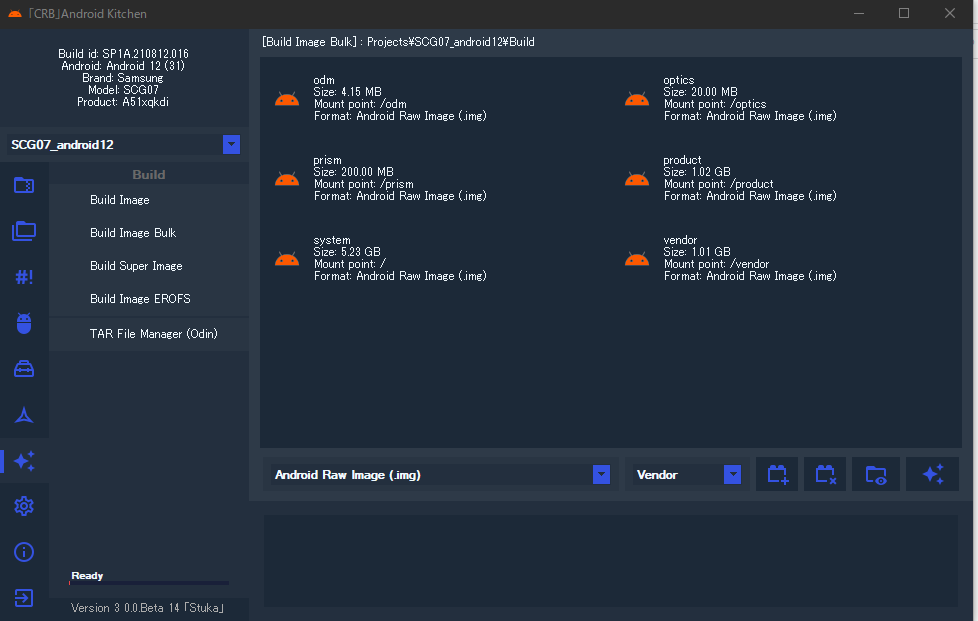Click the Ready progress bar
978x621 pixels.
coord(148,583)
